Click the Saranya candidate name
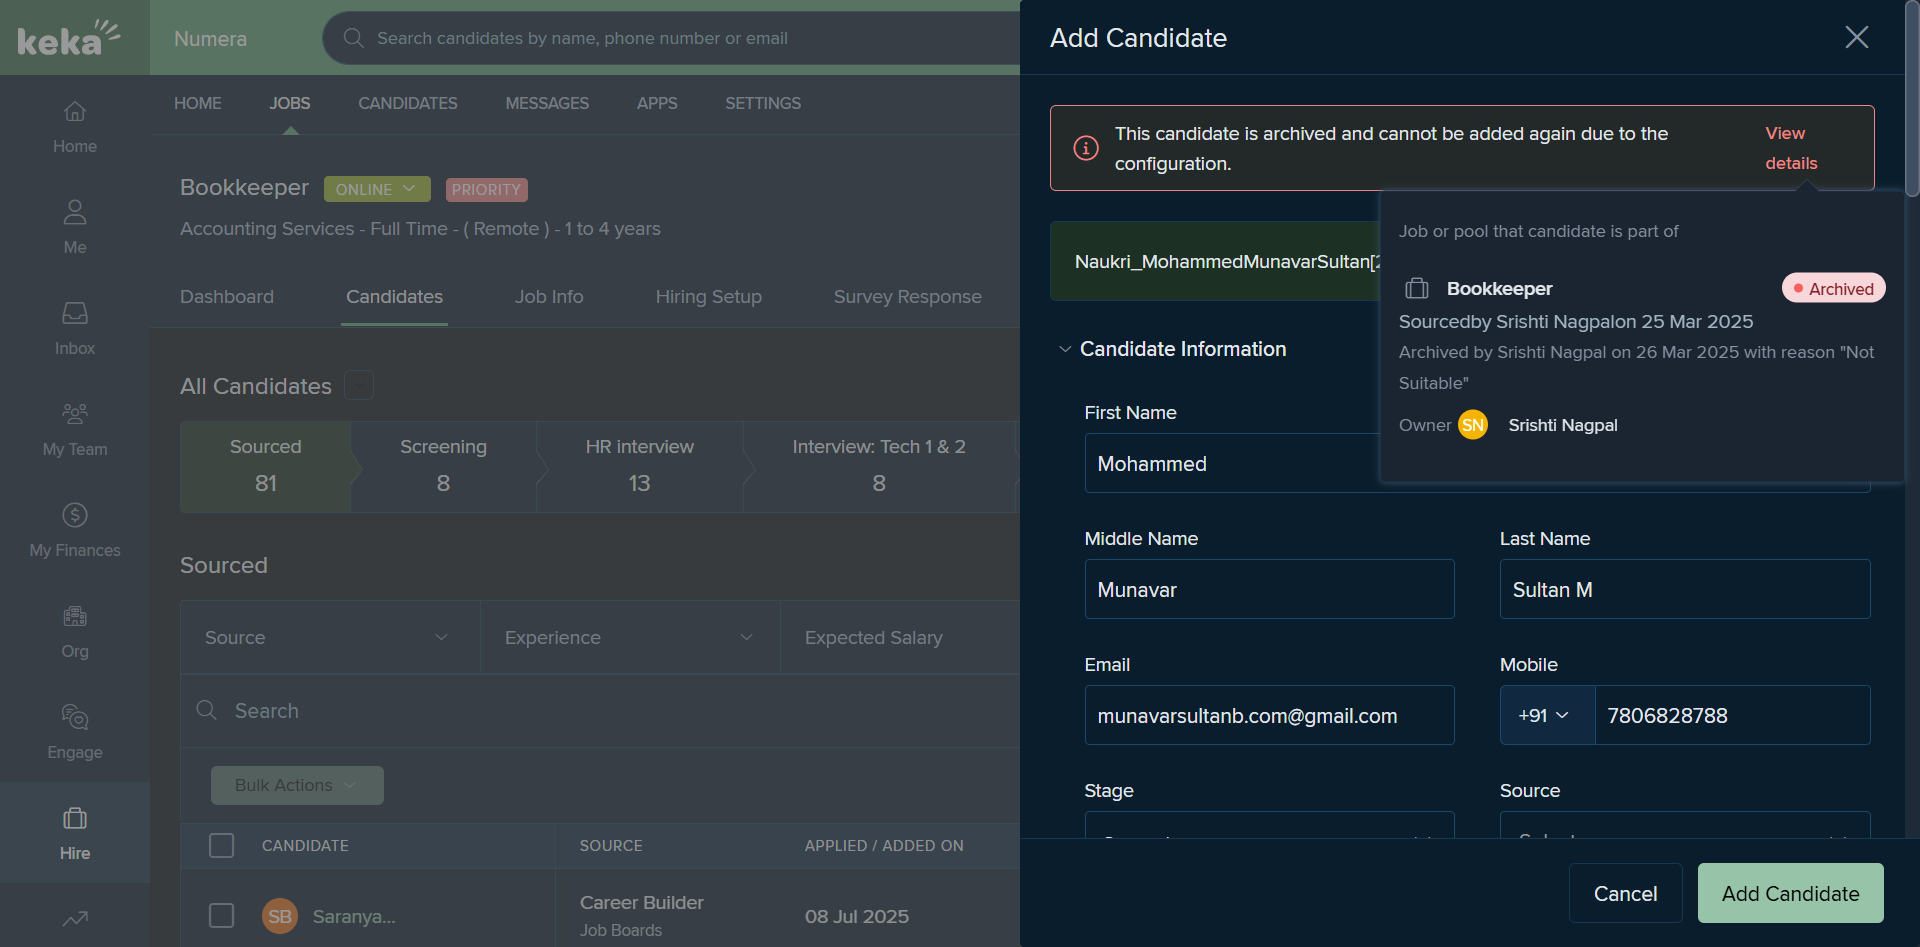Image resolution: width=1920 pixels, height=947 pixels. pyautogui.click(x=354, y=916)
